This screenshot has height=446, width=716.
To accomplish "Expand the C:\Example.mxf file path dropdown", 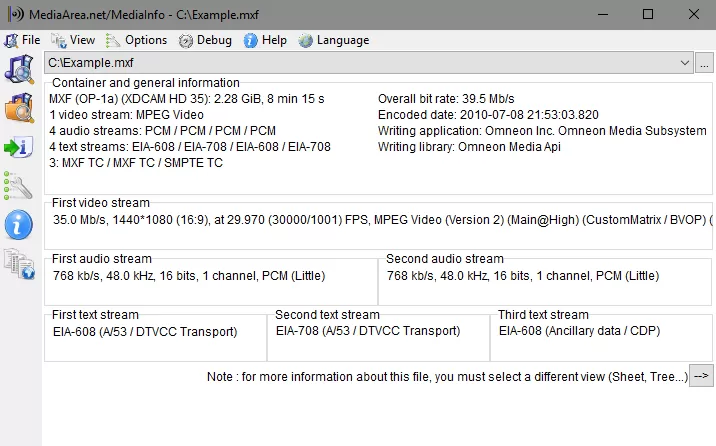I will tap(684, 63).
